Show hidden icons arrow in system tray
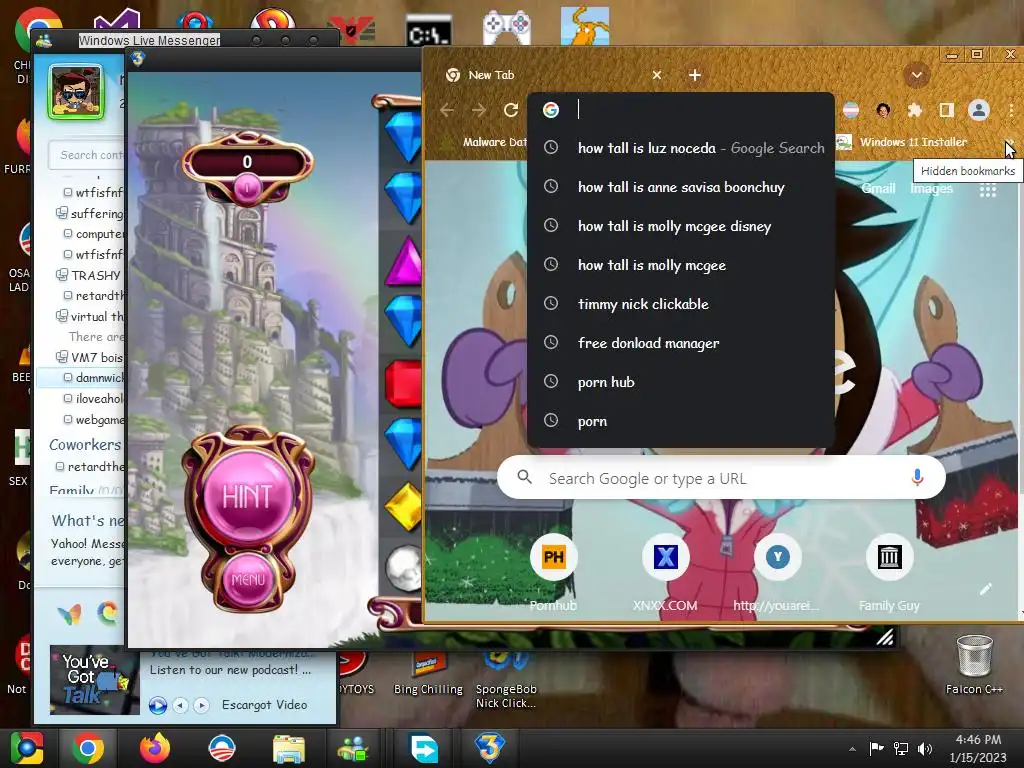 point(852,749)
